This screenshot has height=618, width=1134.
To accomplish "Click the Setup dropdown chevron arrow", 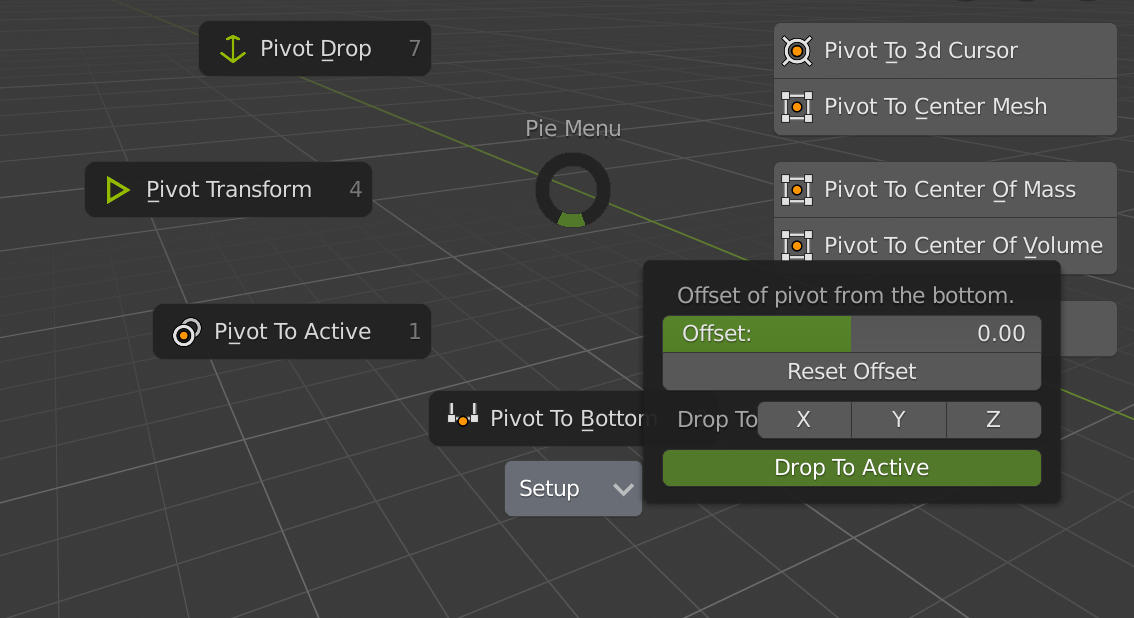I will [x=623, y=489].
